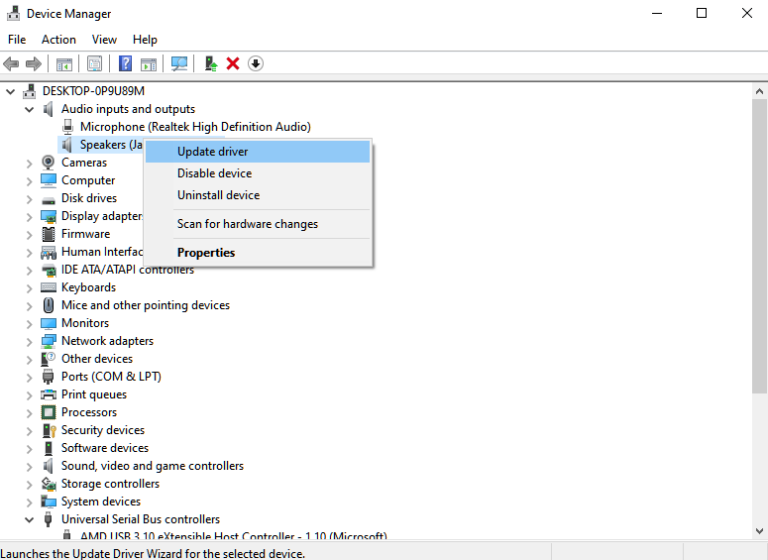Click the Properties toolbar icon

[94, 64]
